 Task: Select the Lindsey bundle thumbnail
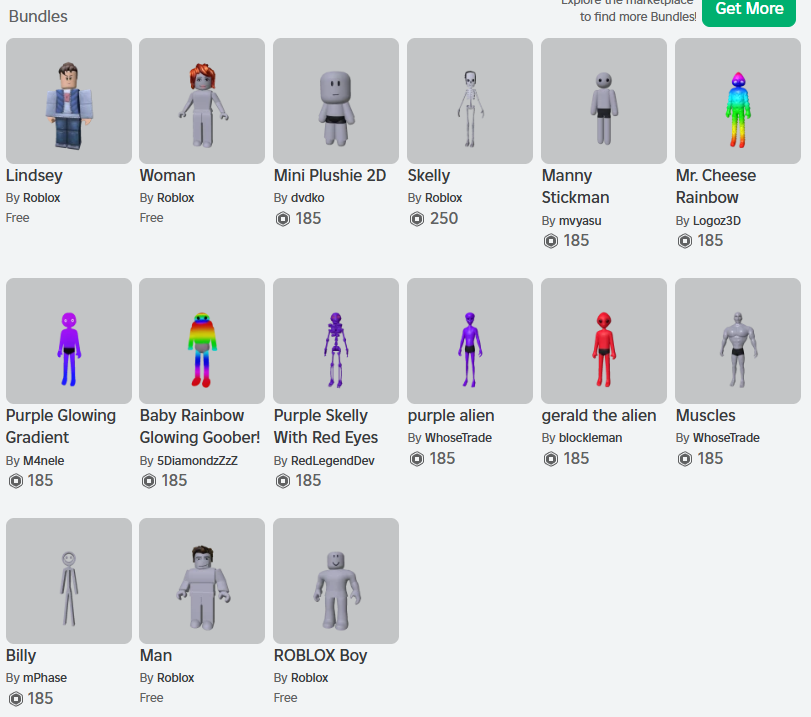point(69,101)
